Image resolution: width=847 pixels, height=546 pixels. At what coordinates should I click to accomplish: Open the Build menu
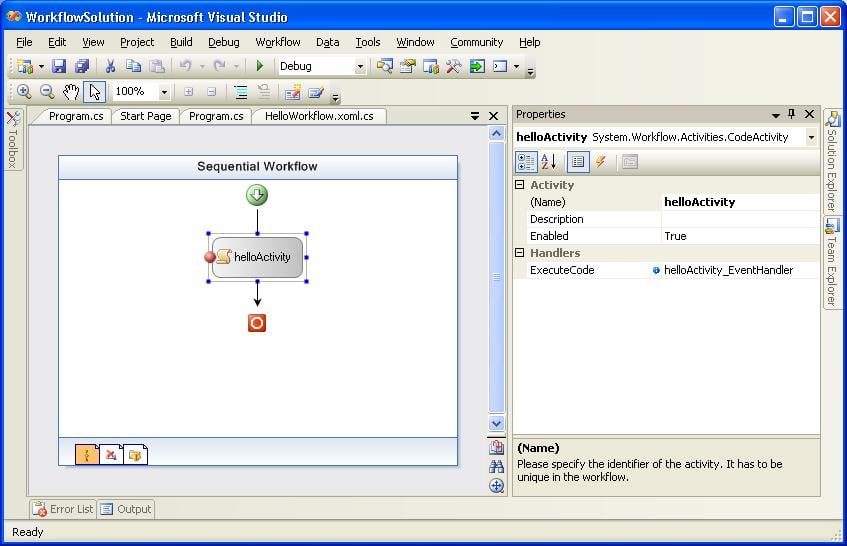click(181, 42)
